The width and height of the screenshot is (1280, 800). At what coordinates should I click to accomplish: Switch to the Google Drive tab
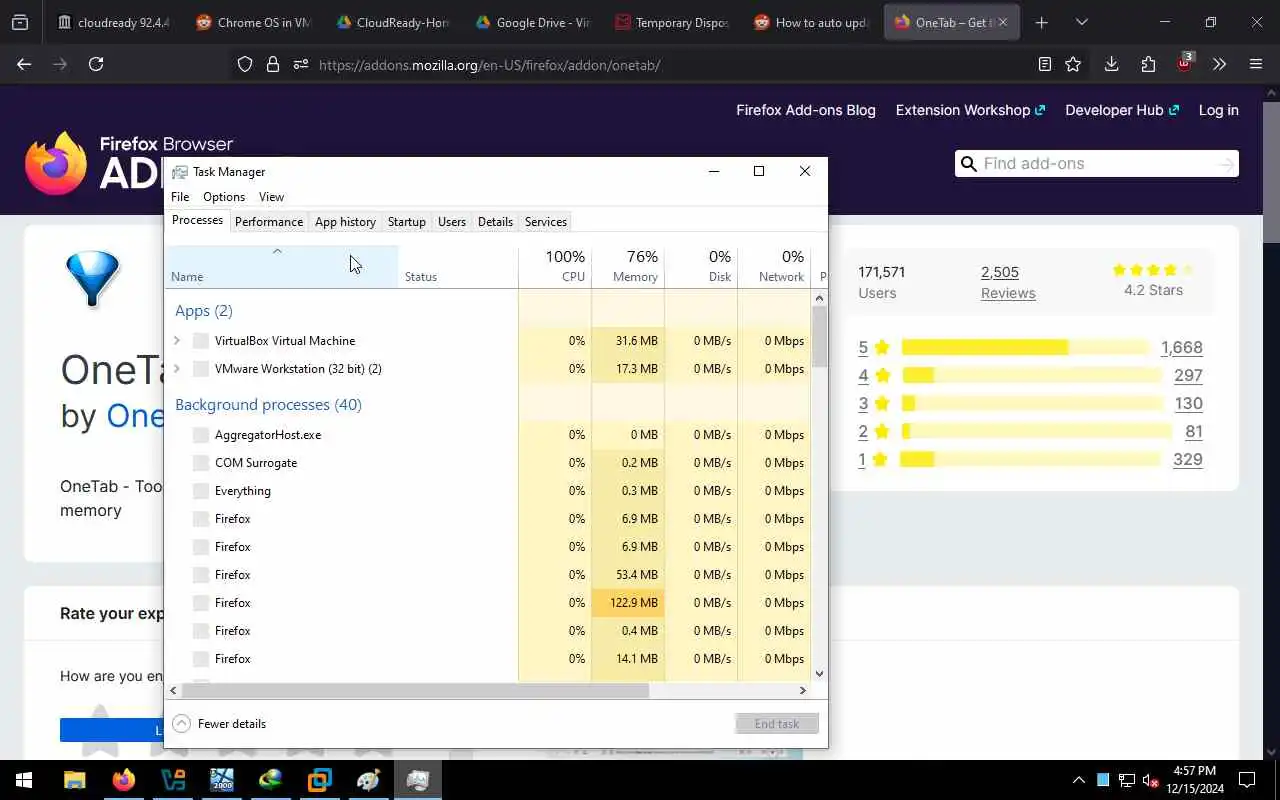click(532, 22)
